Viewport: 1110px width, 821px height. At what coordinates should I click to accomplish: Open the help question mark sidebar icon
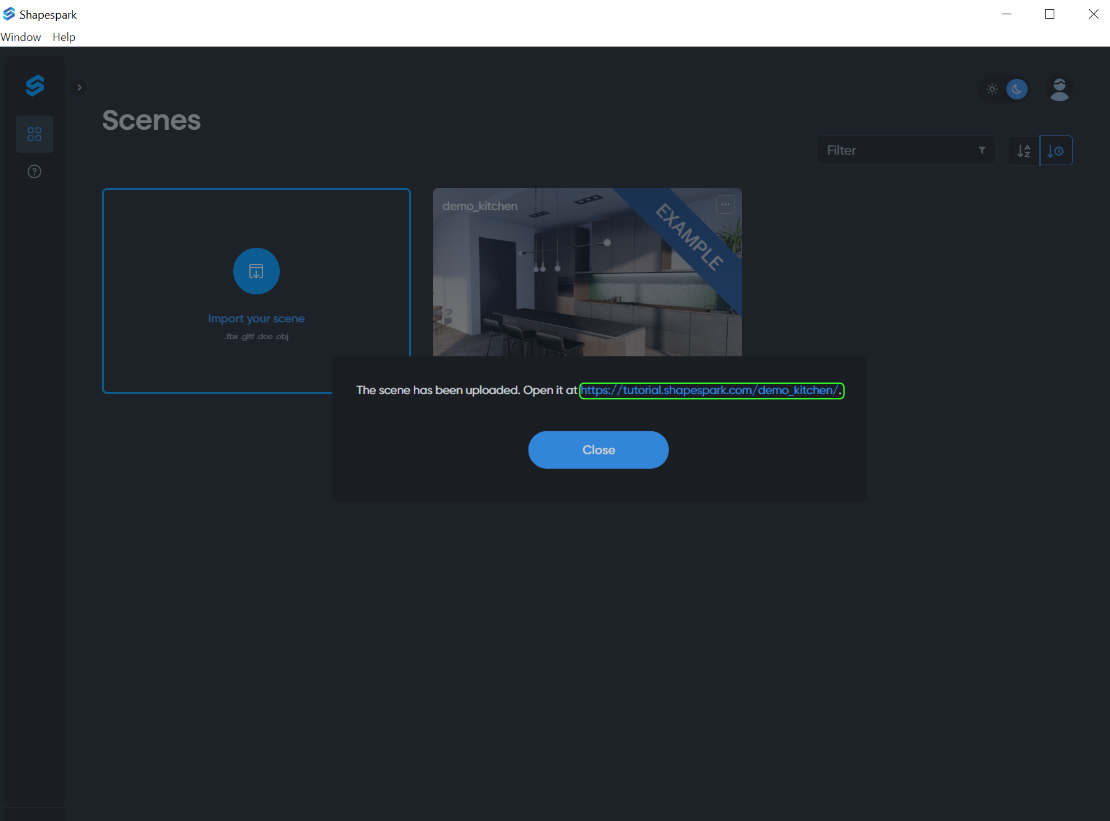pyautogui.click(x=34, y=171)
